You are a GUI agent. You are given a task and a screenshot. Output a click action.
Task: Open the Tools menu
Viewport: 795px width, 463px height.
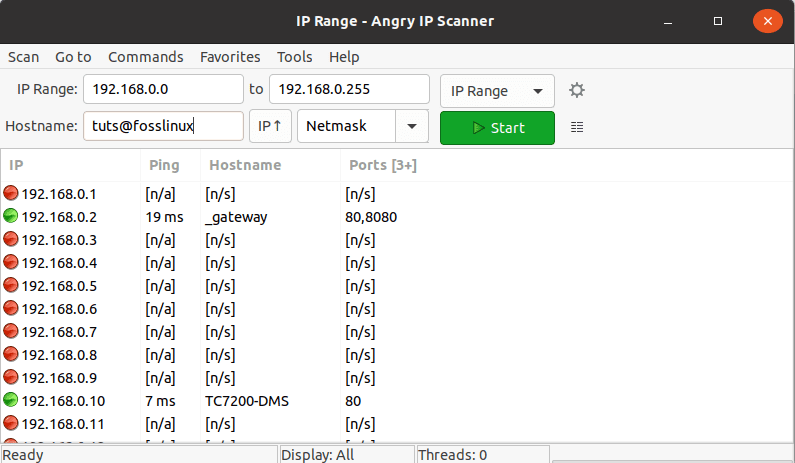[295, 57]
